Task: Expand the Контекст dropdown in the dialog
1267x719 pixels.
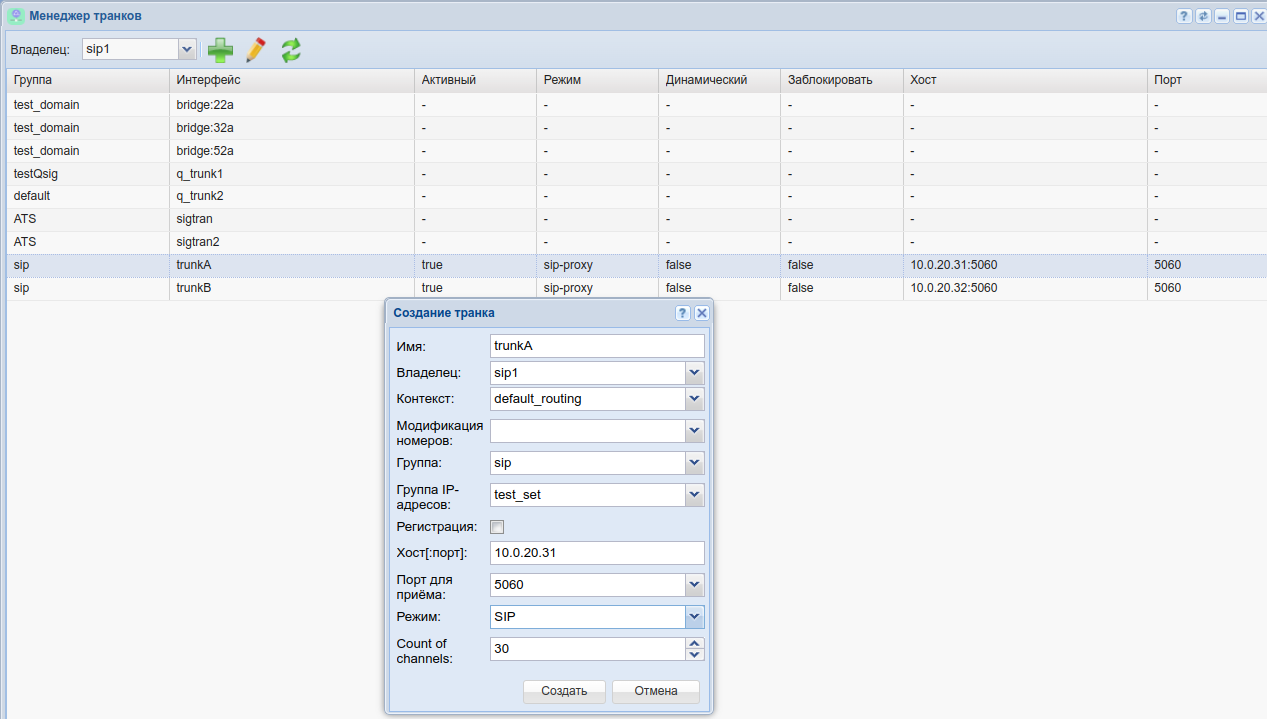Action: click(x=694, y=399)
